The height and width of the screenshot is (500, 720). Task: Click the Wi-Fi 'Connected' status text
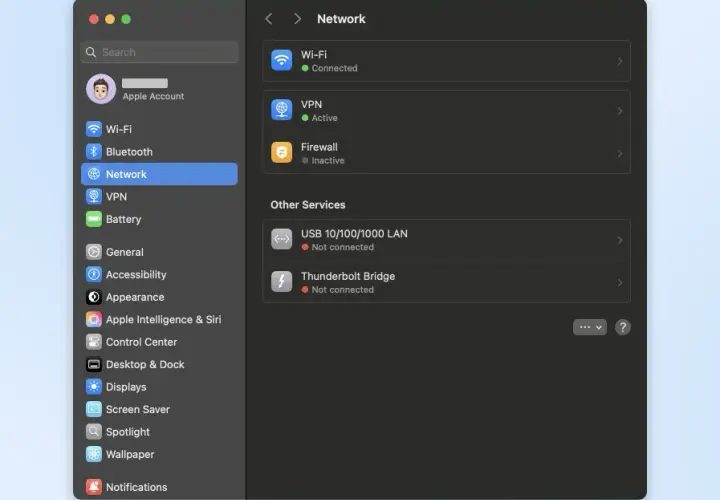335,68
